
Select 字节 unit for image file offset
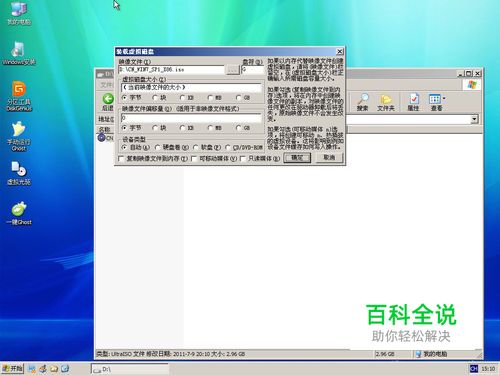click(x=125, y=128)
